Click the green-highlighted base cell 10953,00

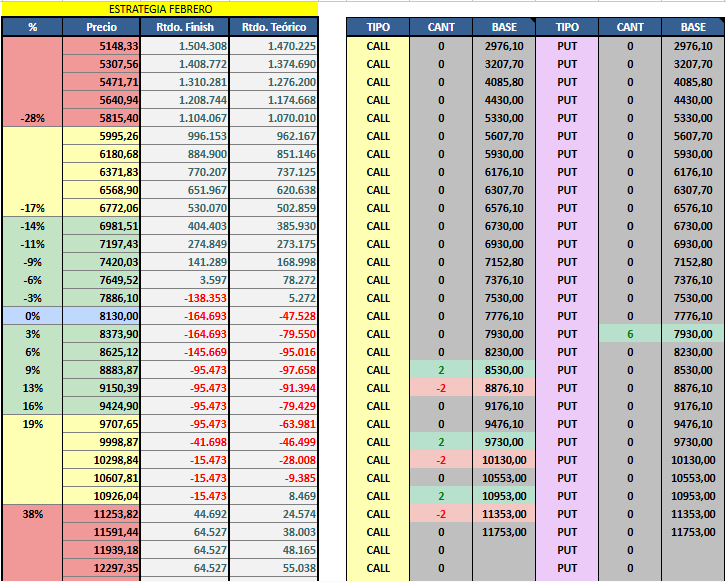[x=504, y=496]
